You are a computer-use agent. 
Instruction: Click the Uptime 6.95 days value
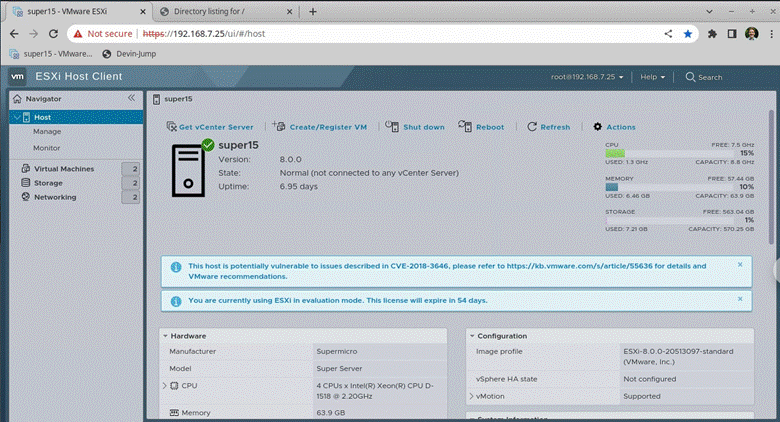coord(298,187)
